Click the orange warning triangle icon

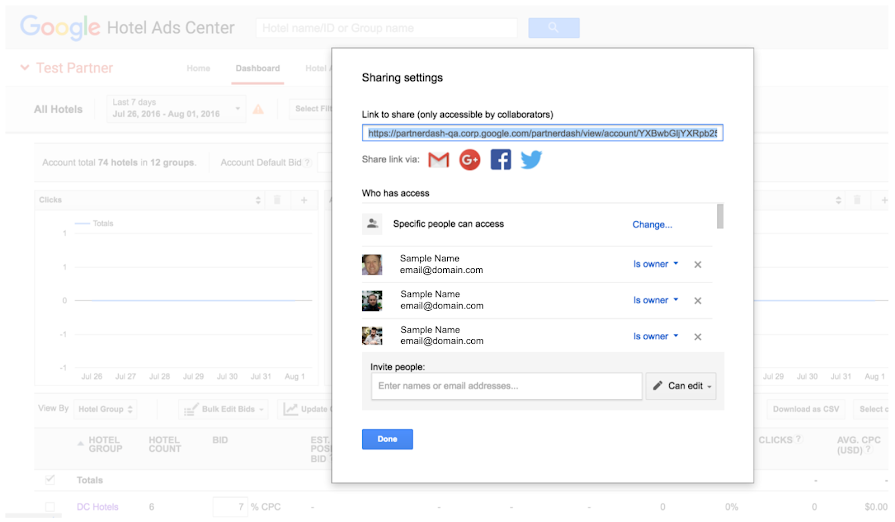tap(258, 109)
